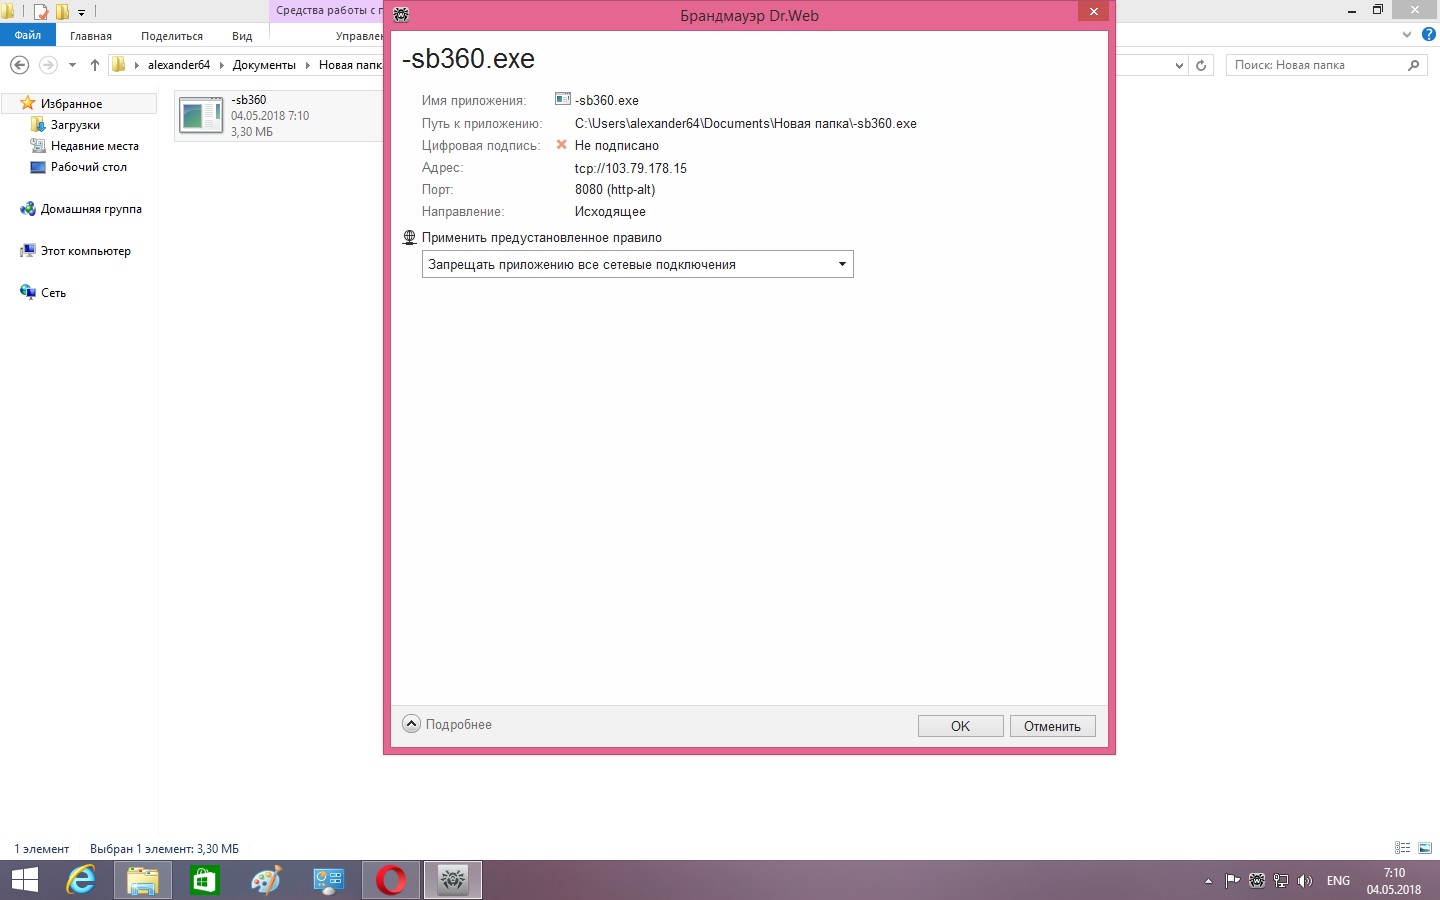Select Избранное in the navigation pane
1440x900 pixels.
[71, 104]
